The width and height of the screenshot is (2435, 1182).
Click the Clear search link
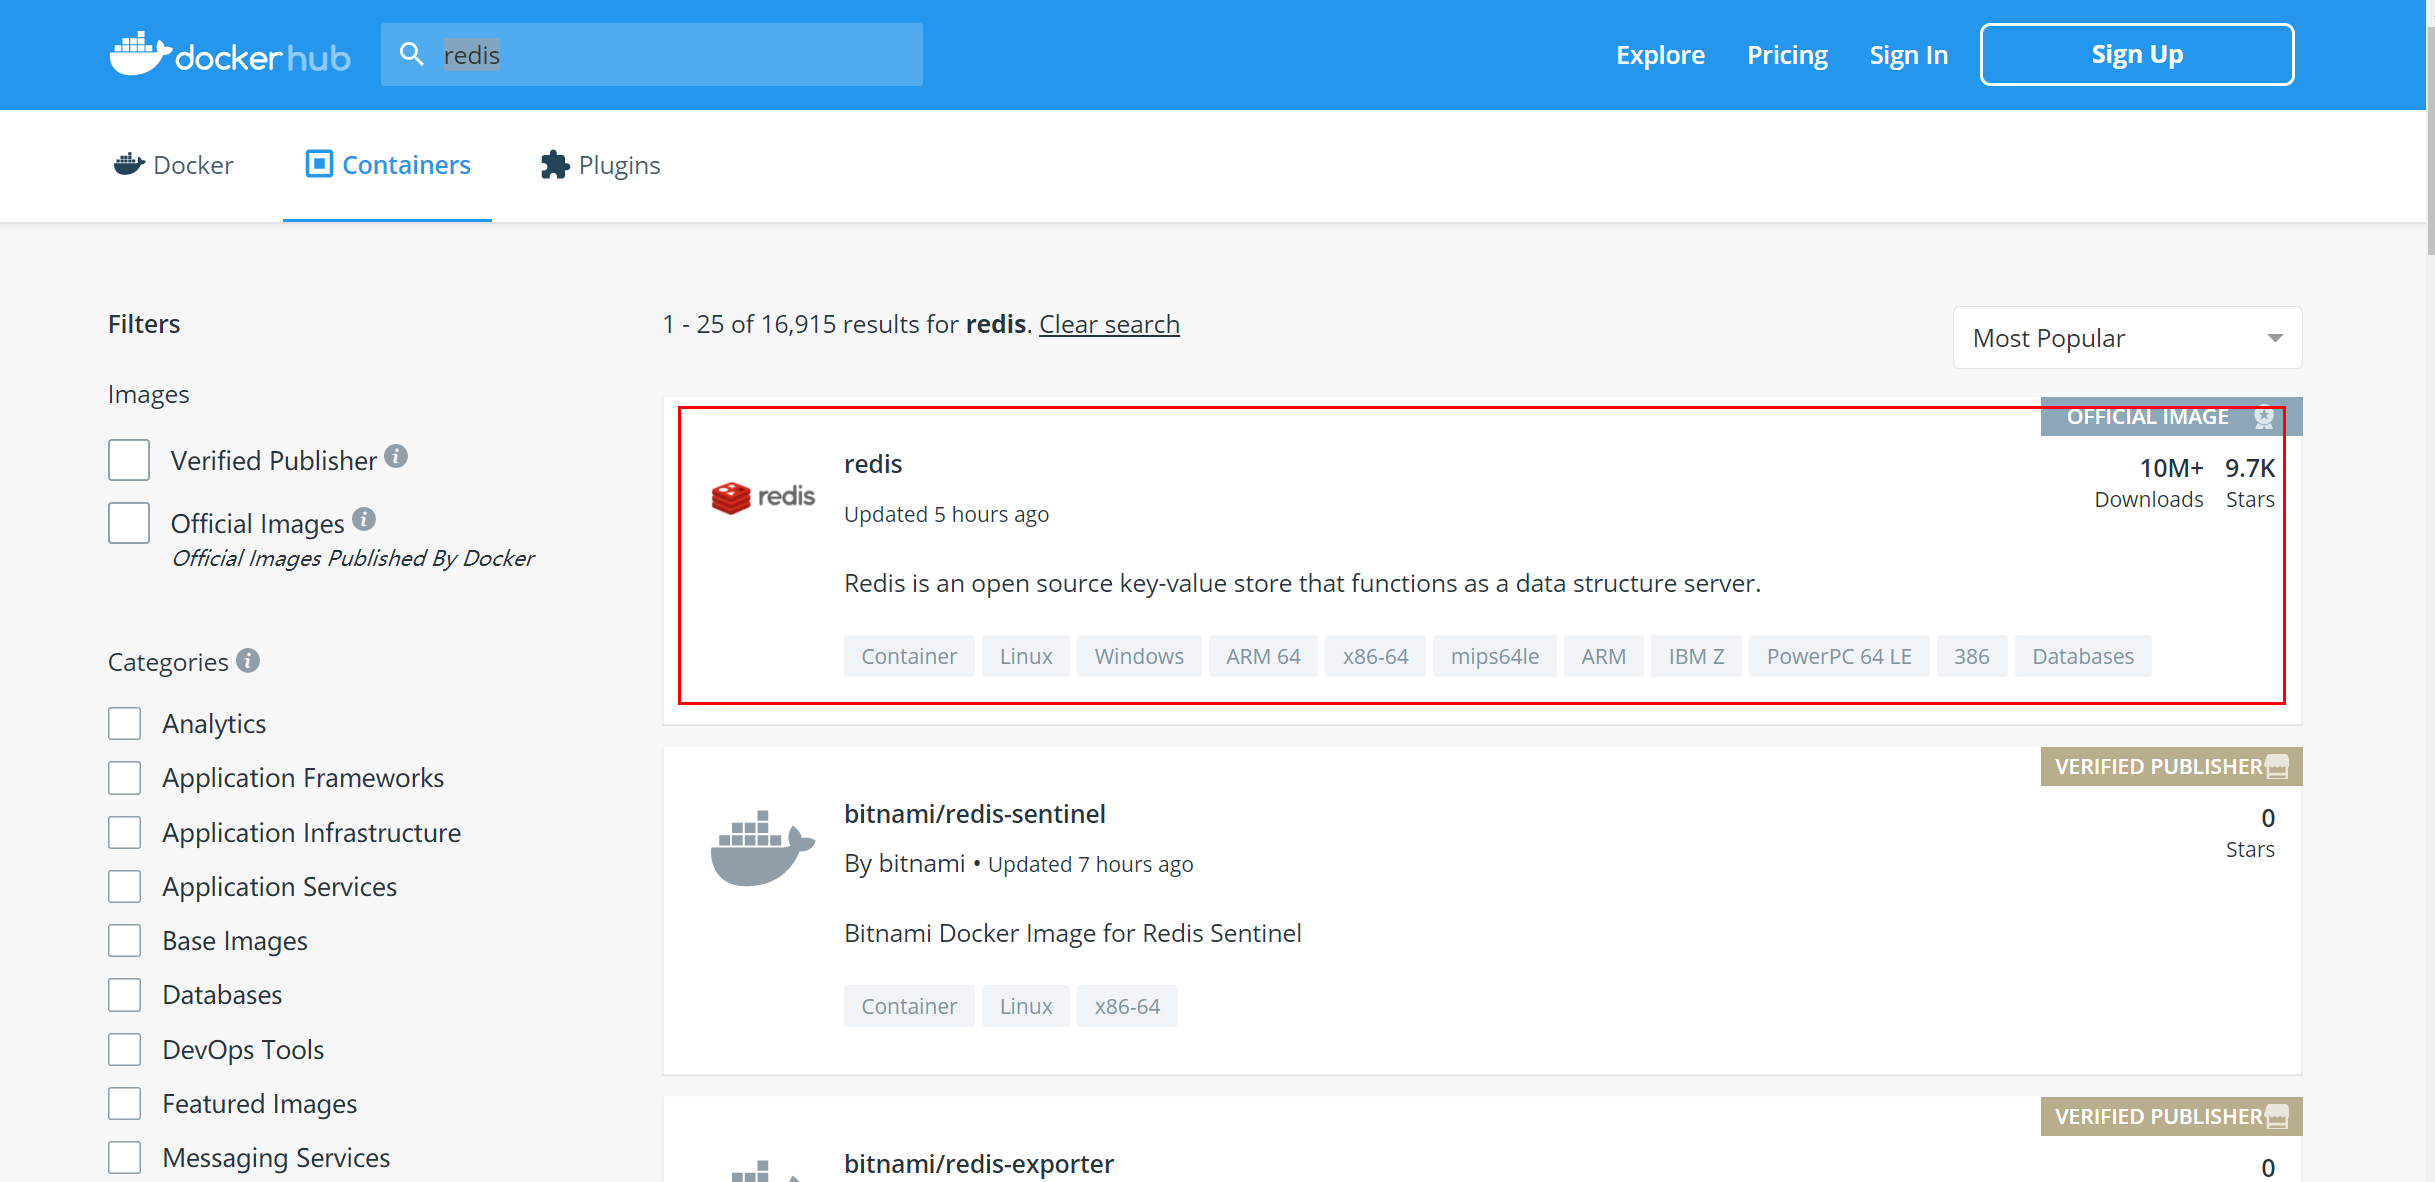pyautogui.click(x=1109, y=324)
